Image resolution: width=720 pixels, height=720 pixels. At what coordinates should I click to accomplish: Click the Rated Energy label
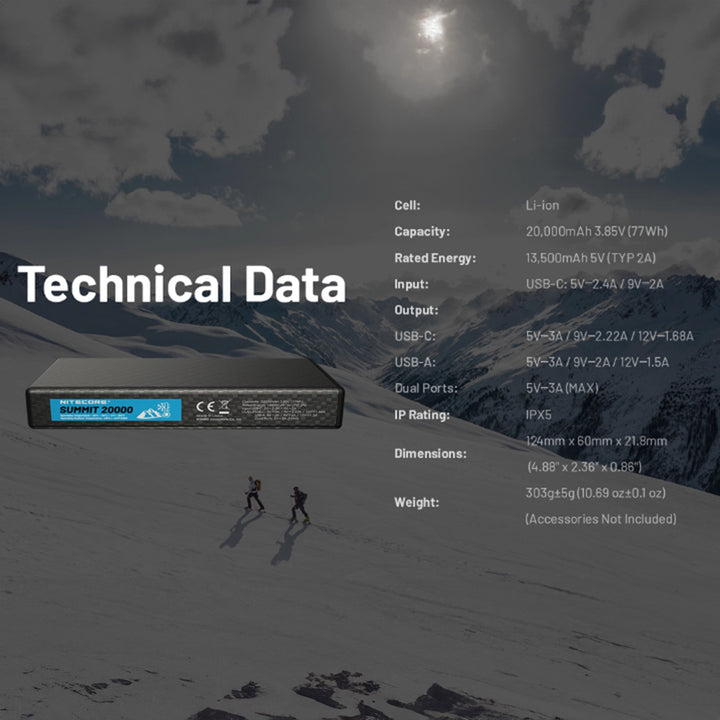pyautogui.click(x=435, y=258)
